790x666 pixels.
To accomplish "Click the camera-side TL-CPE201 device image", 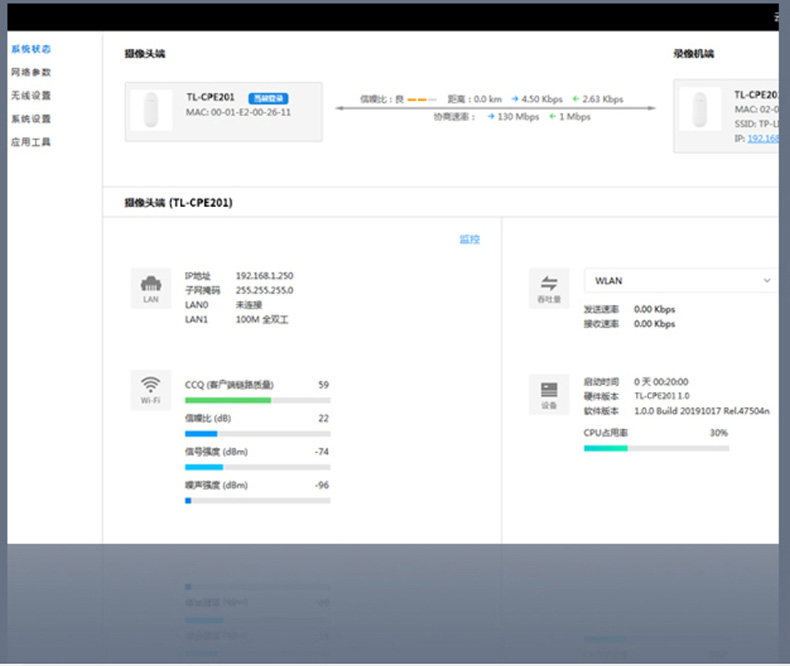I will click(151, 110).
